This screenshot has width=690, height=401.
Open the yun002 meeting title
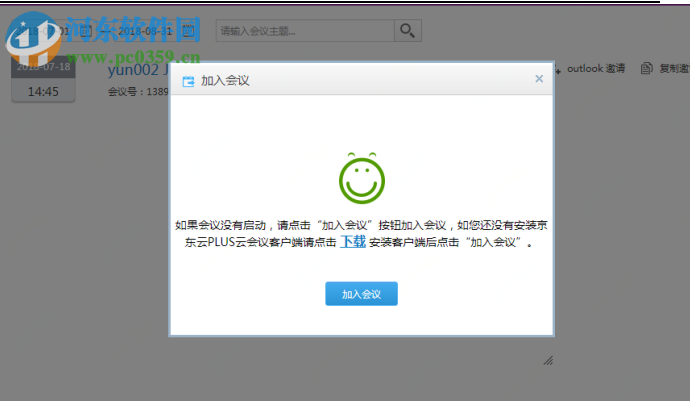point(138,70)
